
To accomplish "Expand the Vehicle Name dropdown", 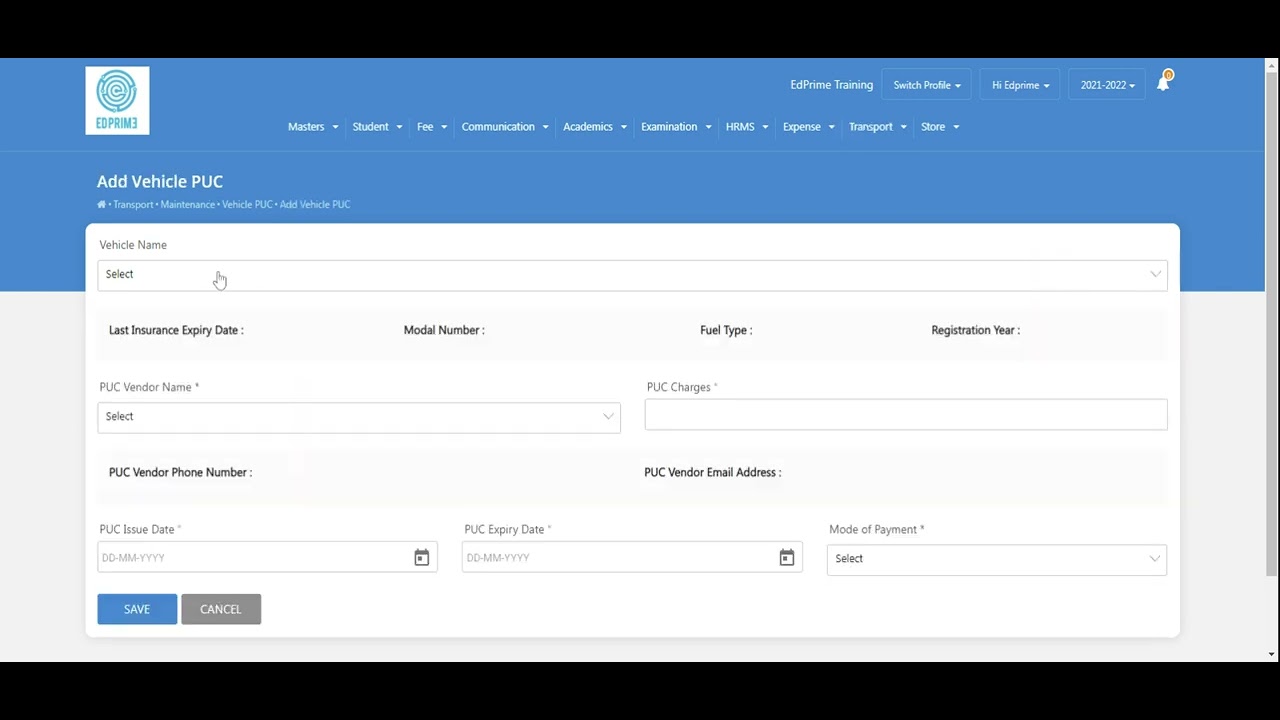I will [632, 275].
